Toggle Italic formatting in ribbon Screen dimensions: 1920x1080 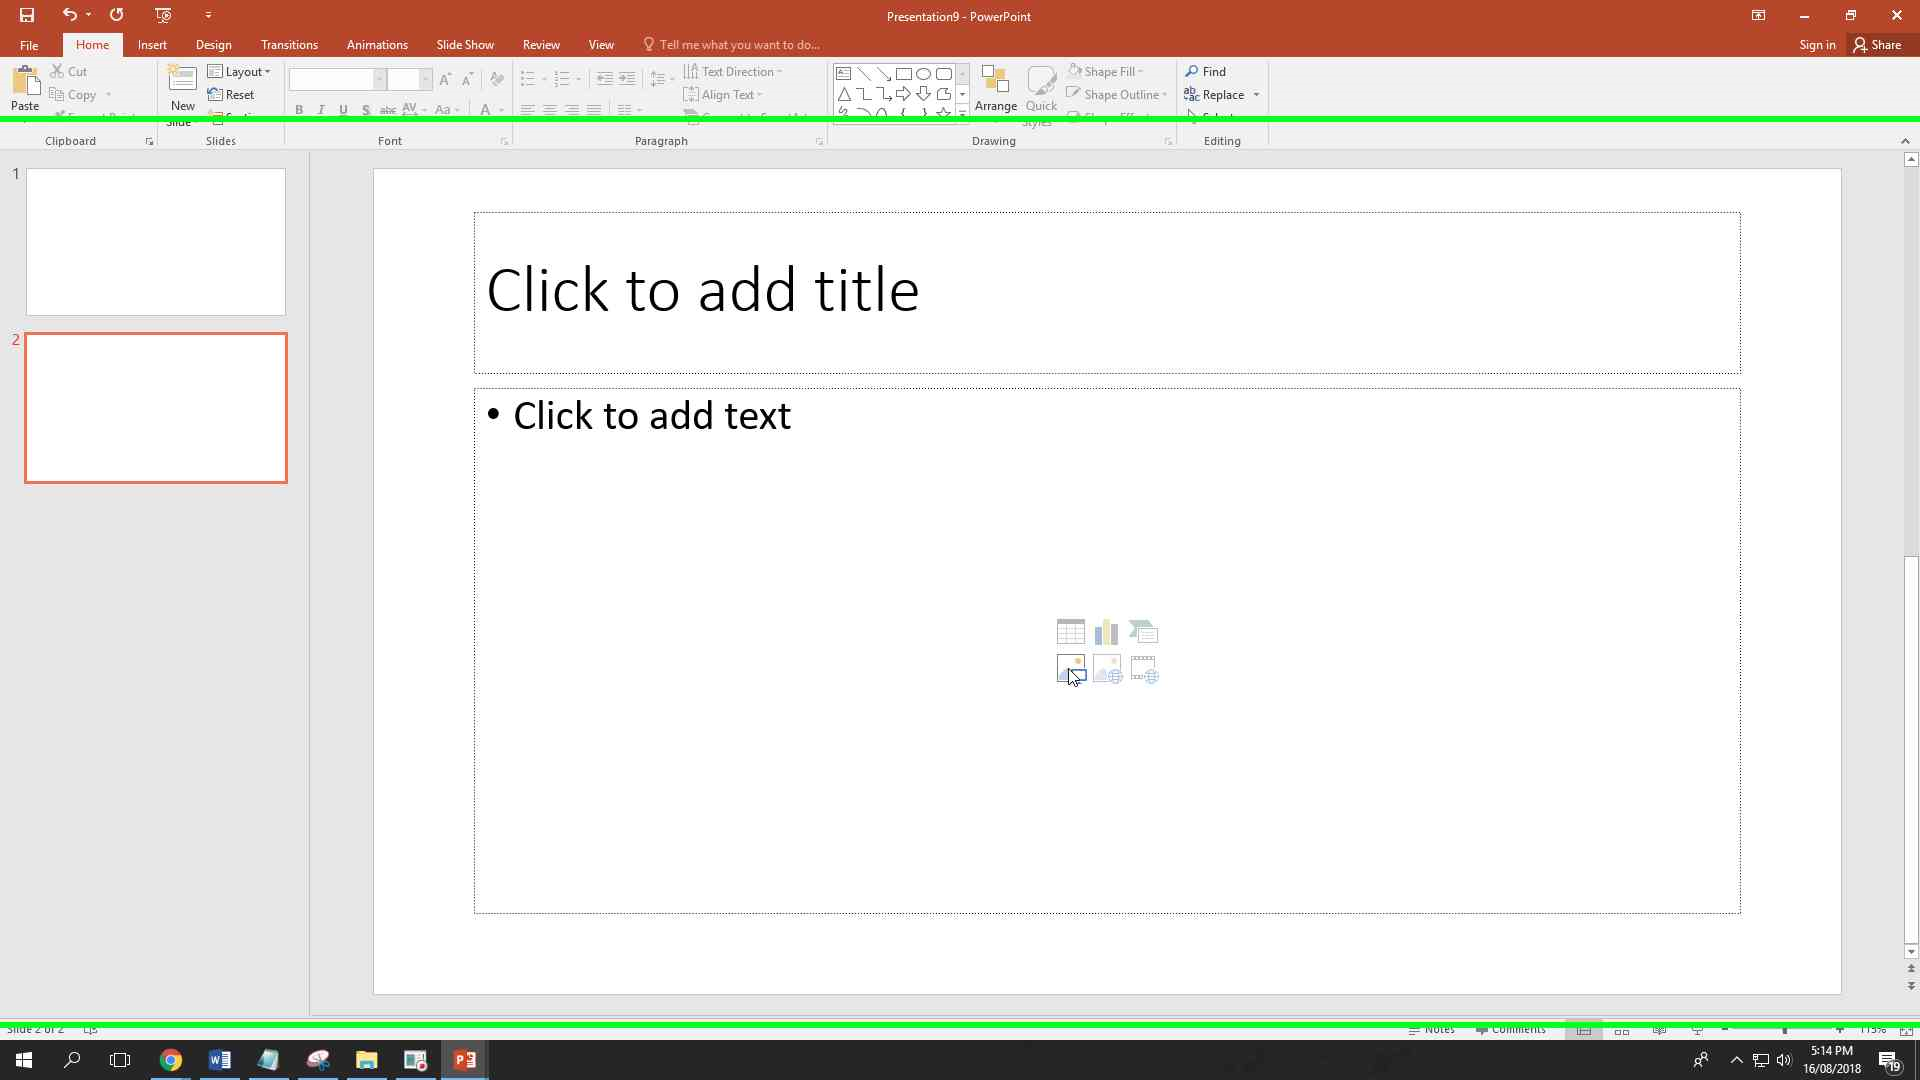point(320,111)
